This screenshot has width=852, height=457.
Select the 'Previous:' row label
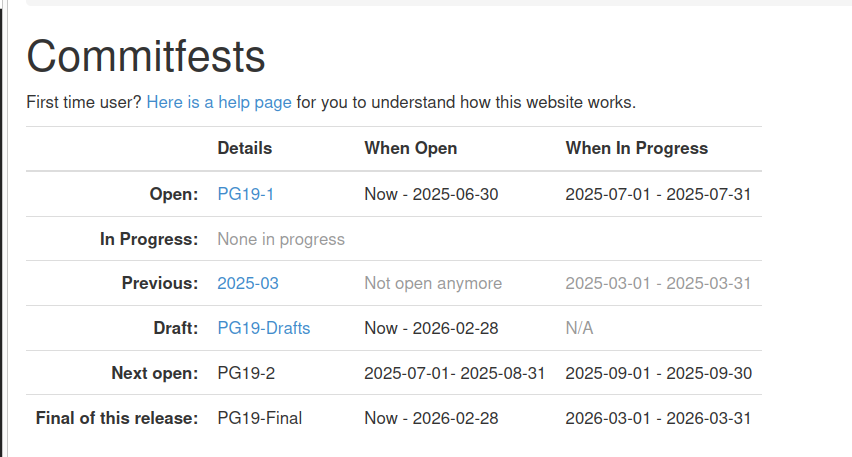click(x=160, y=283)
